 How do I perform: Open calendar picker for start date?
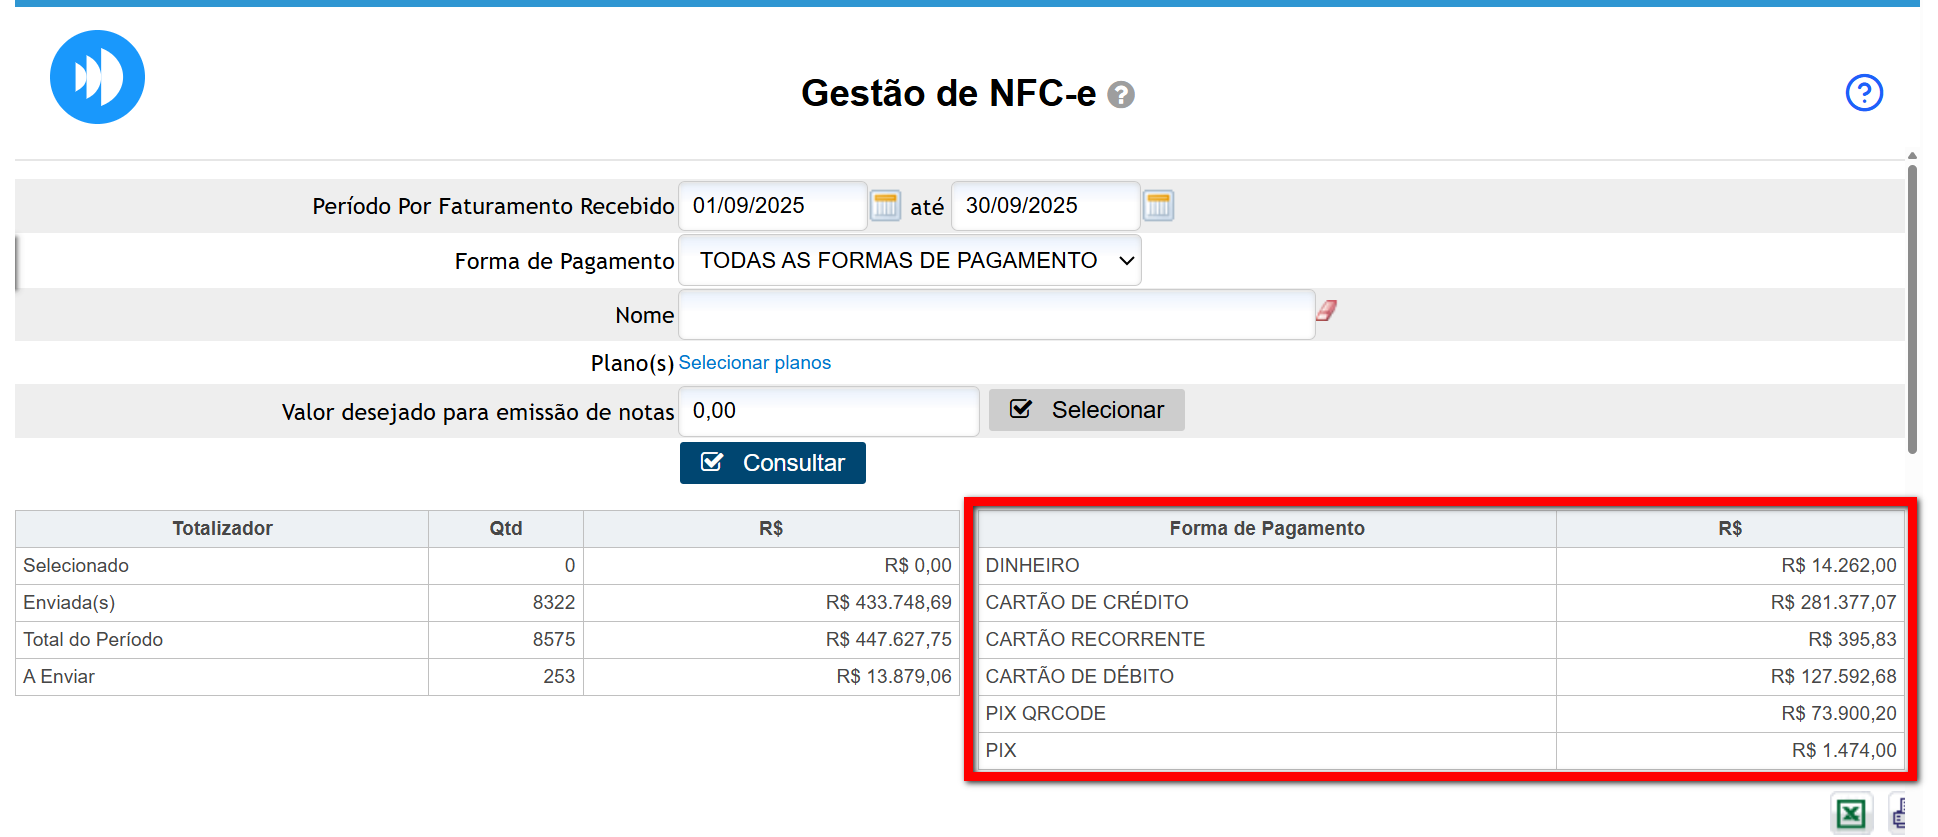click(x=885, y=206)
